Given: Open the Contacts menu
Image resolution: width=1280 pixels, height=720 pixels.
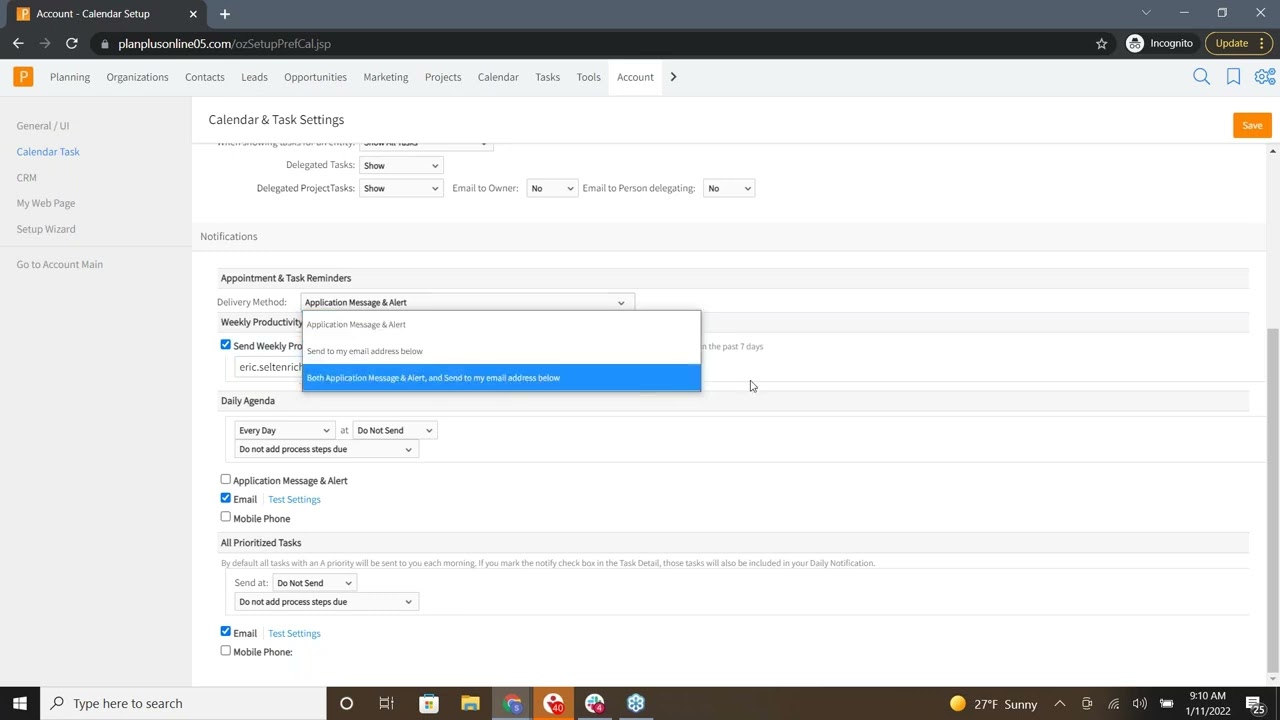Looking at the screenshot, I should [204, 77].
